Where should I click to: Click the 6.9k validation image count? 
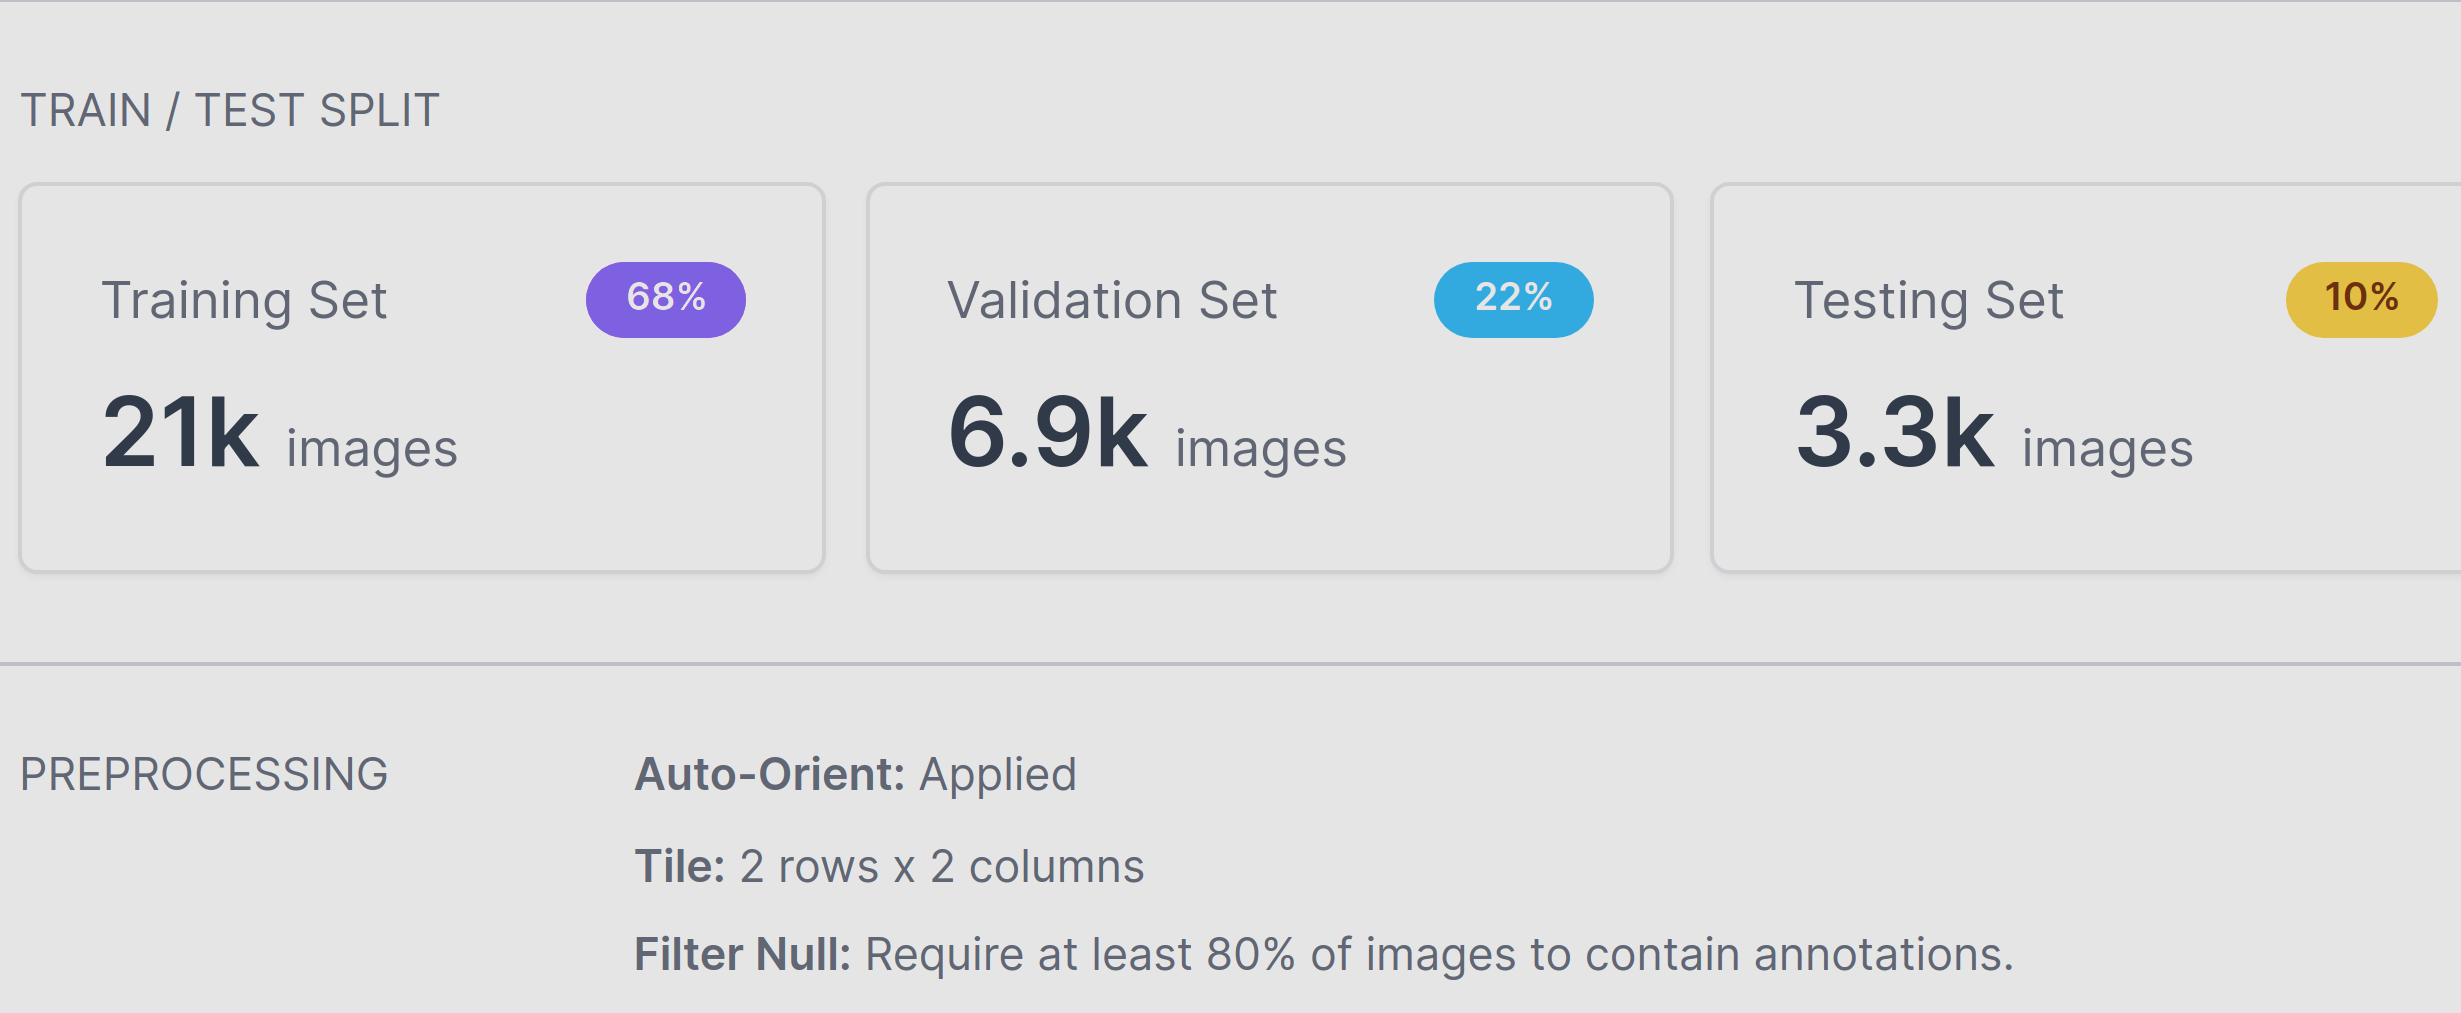(x=1047, y=432)
